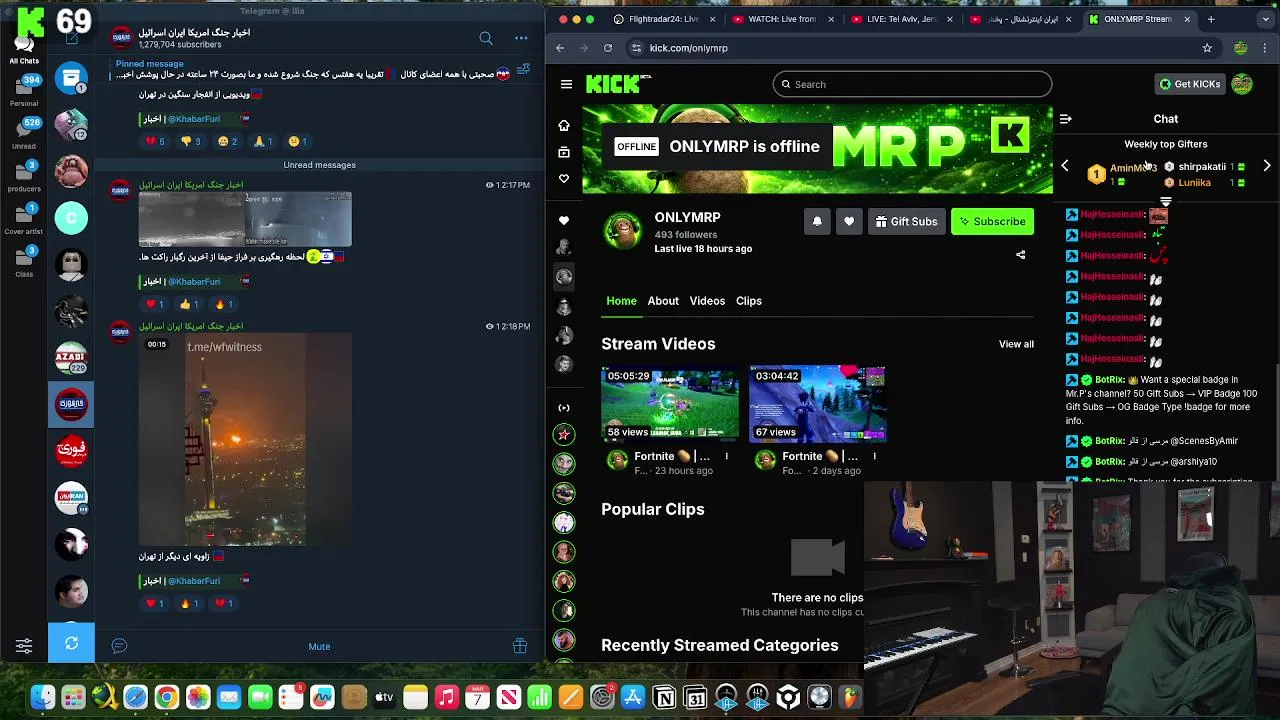
Task: Add thumbs down reaction showing 3
Action: click(191, 141)
